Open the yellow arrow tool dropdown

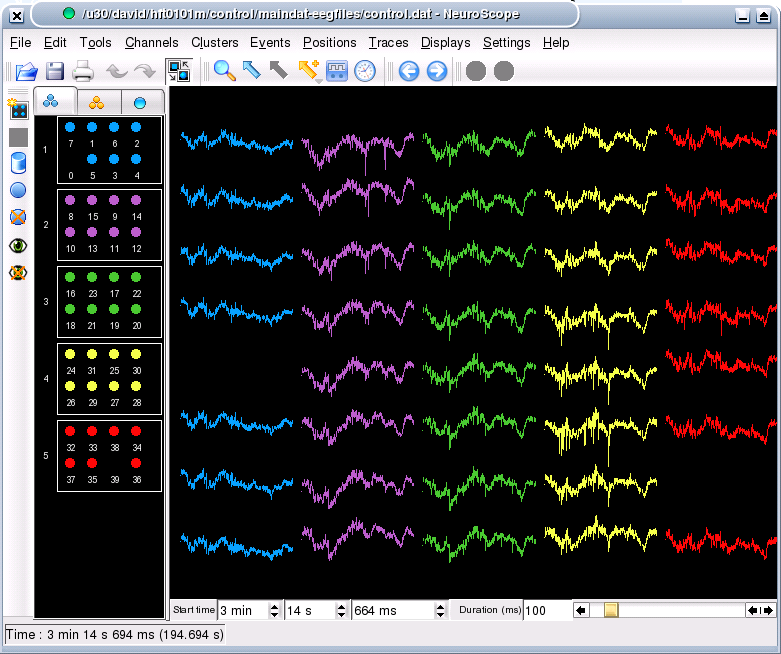coord(318,81)
